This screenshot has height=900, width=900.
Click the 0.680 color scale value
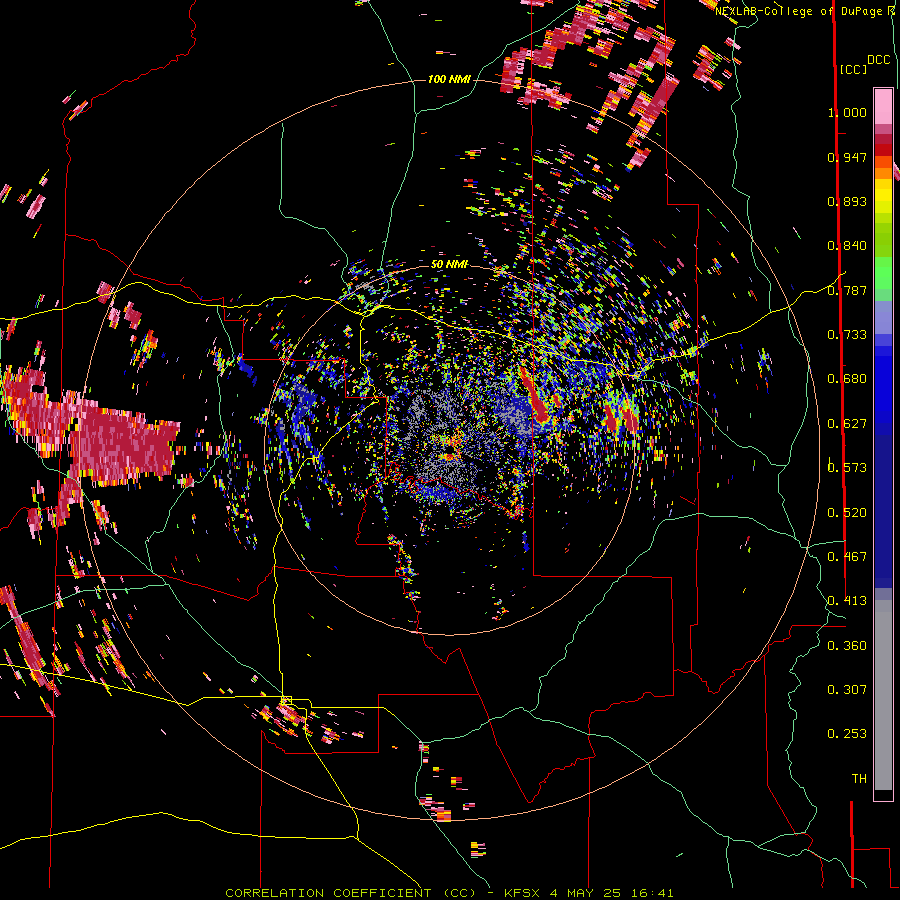pos(847,379)
